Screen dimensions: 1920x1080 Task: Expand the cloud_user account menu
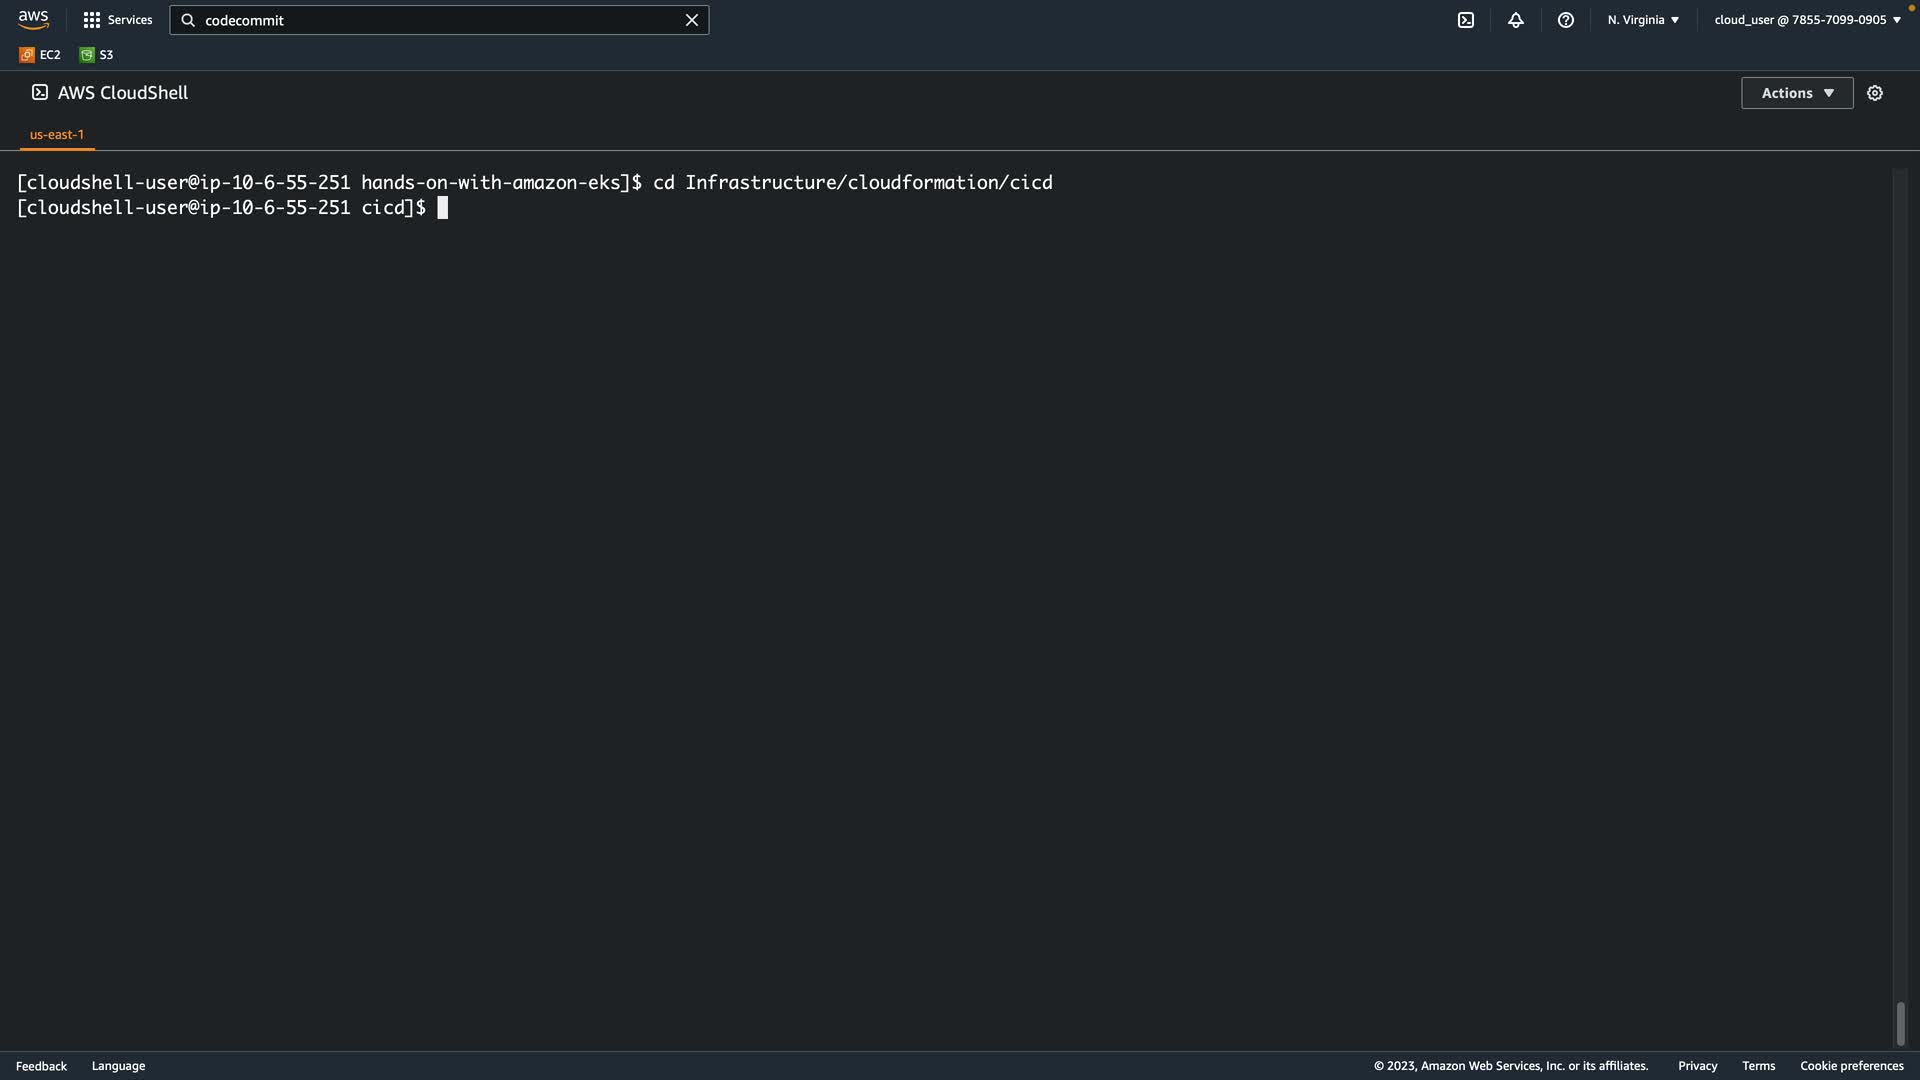pos(1807,20)
